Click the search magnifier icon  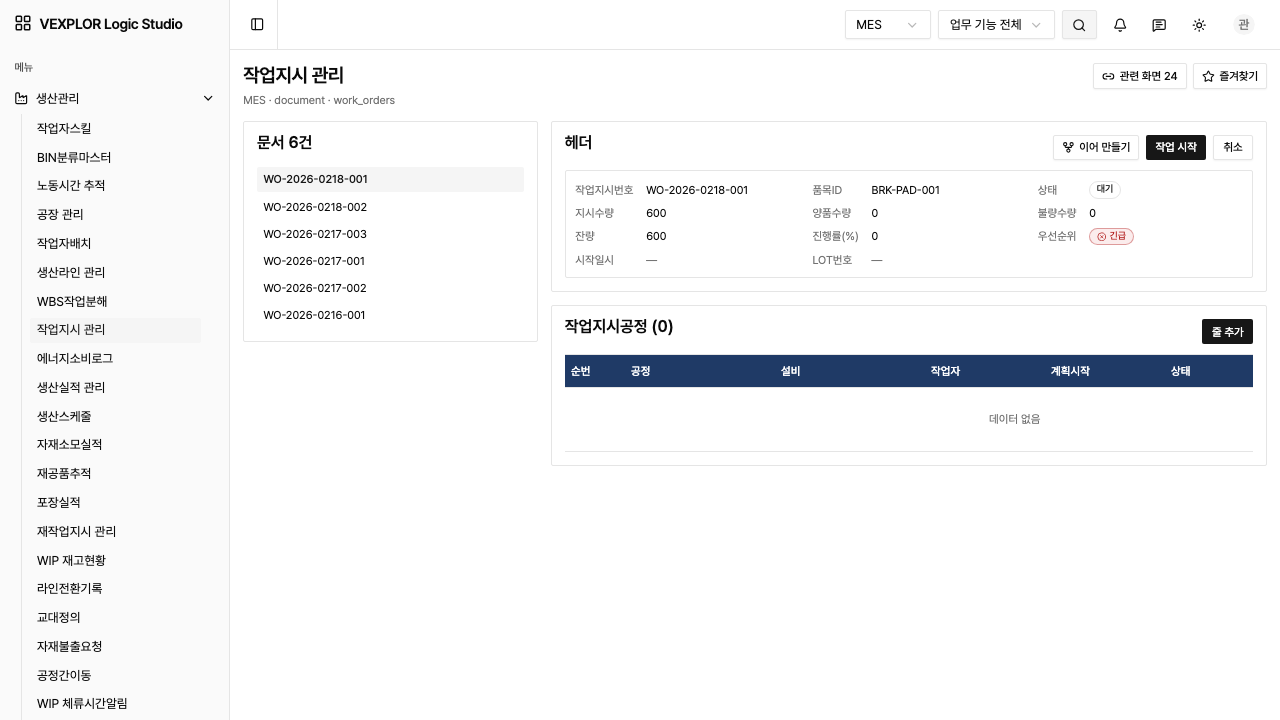pyautogui.click(x=1079, y=25)
